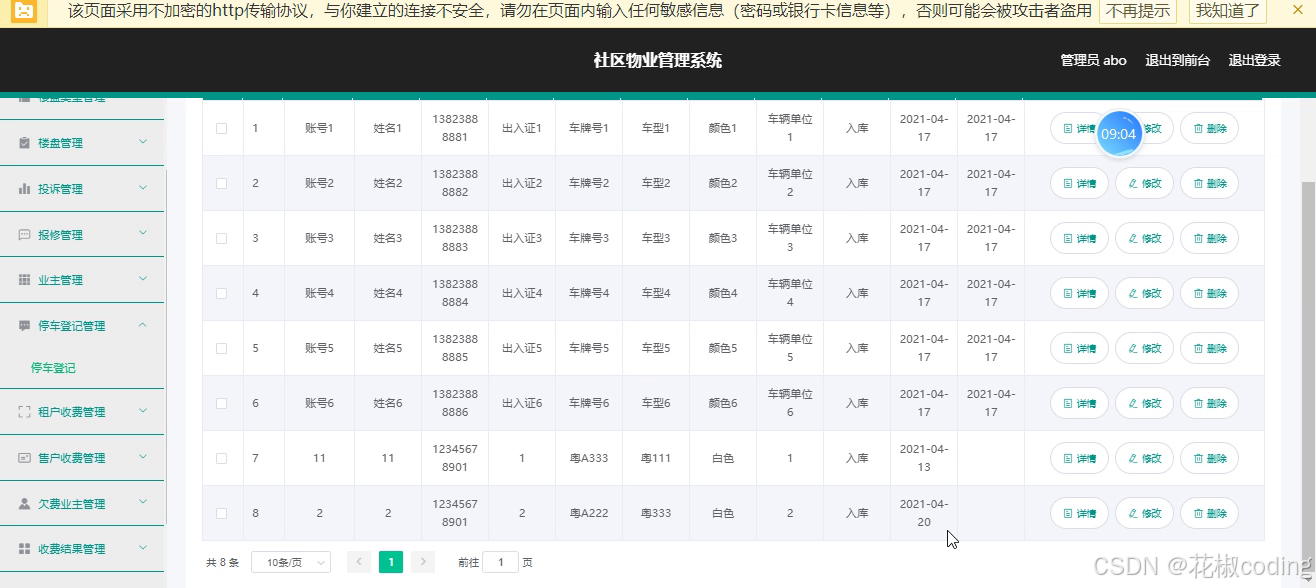Image resolution: width=1316 pixels, height=588 pixels.
Task: Go to previous page arrow in pagination
Action: (x=359, y=562)
